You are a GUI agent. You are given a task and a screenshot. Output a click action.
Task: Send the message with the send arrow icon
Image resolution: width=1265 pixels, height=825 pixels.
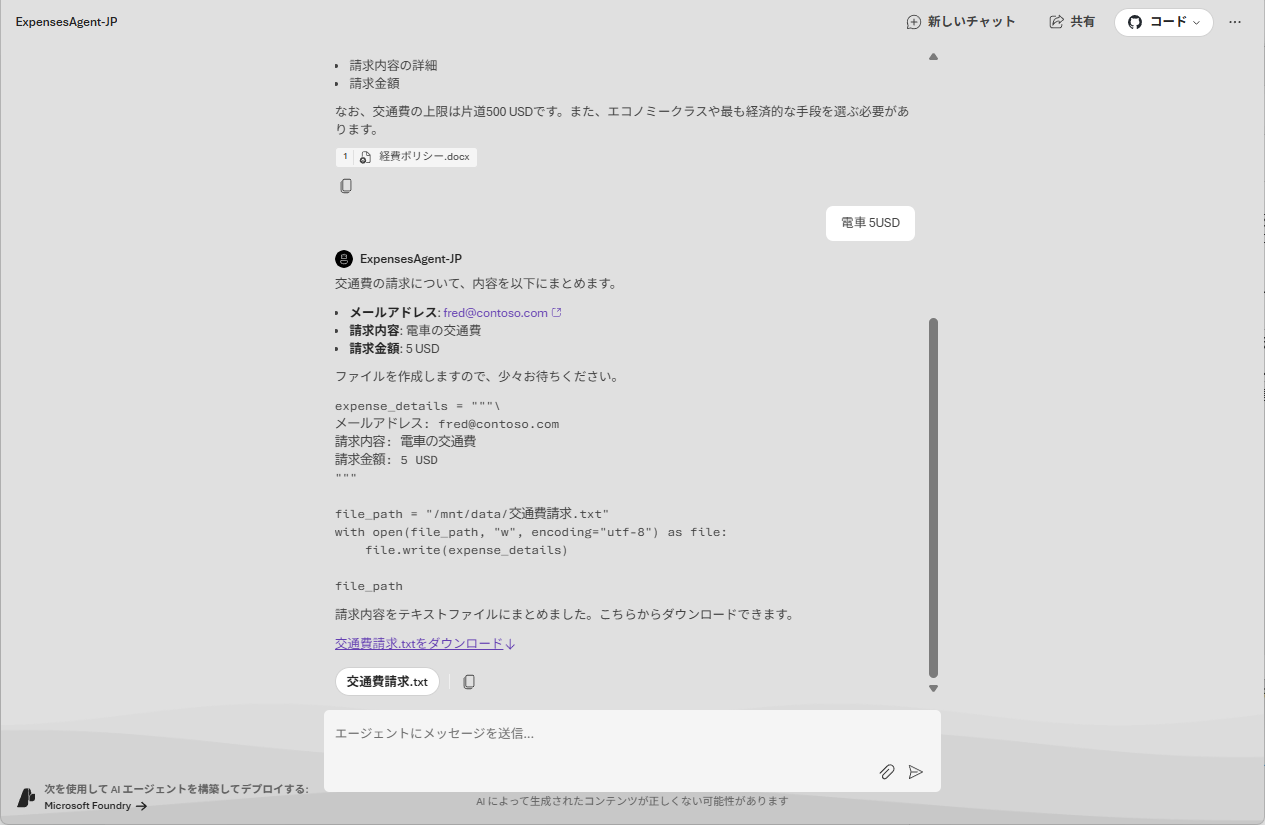click(916, 772)
